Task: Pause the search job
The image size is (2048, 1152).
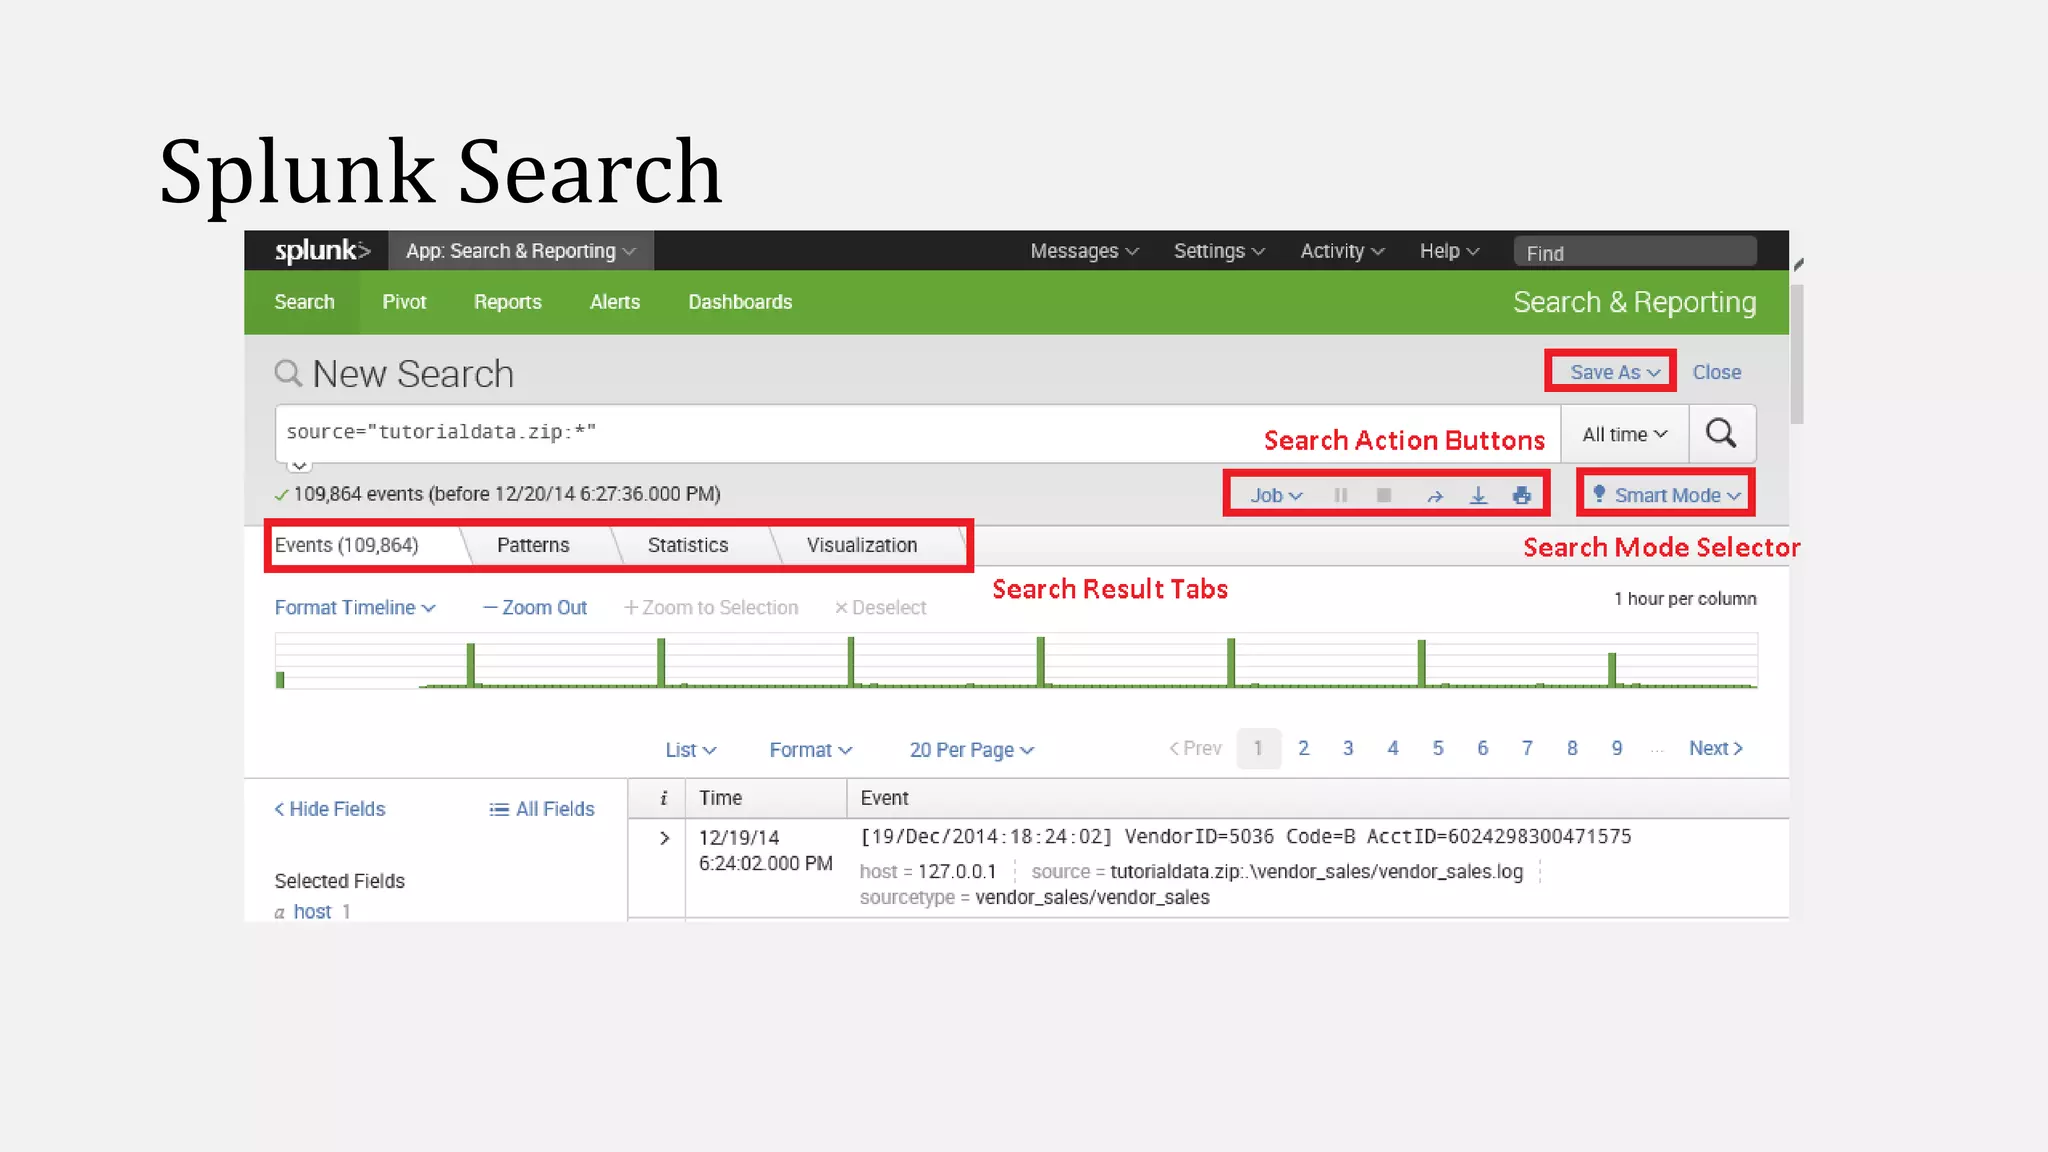Action: click(x=1341, y=495)
